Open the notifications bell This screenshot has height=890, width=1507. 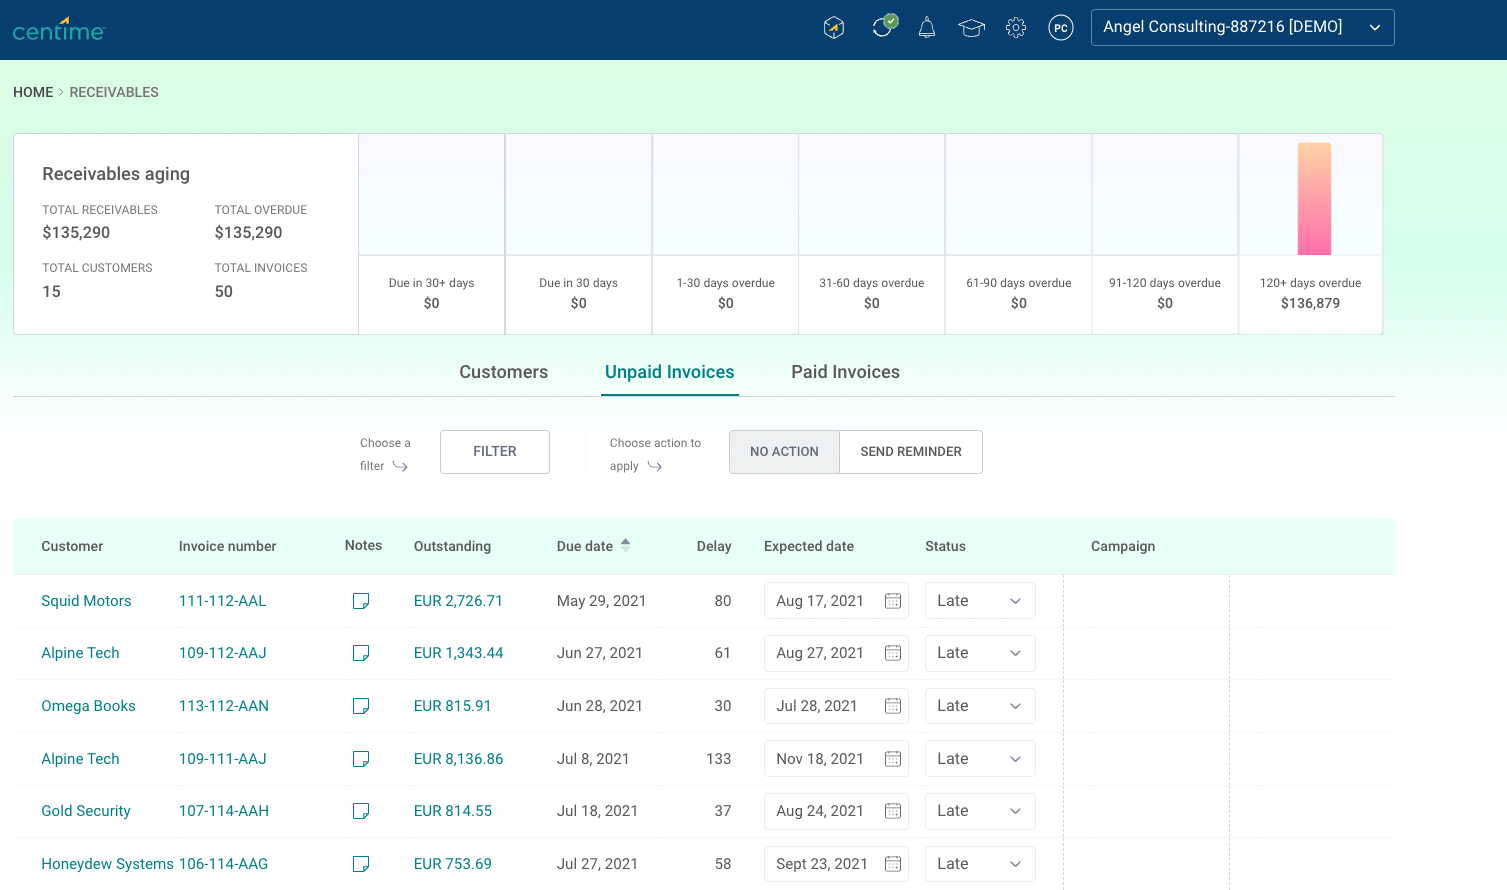pyautogui.click(x=927, y=28)
